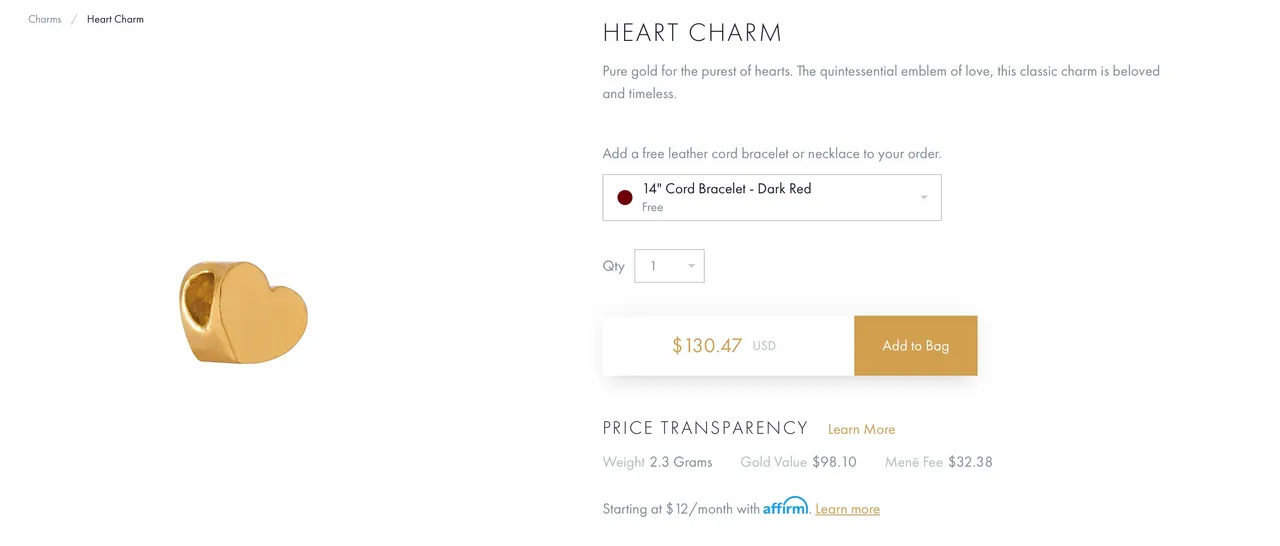
Task: Click the quantity value 1
Action: [x=653, y=266]
